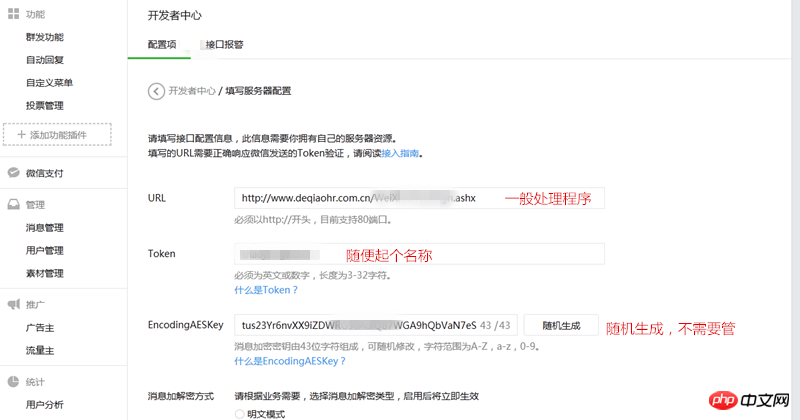Go to 开发者中心 breadcrumb link
800x420 pixels.
pyautogui.click(x=191, y=91)
